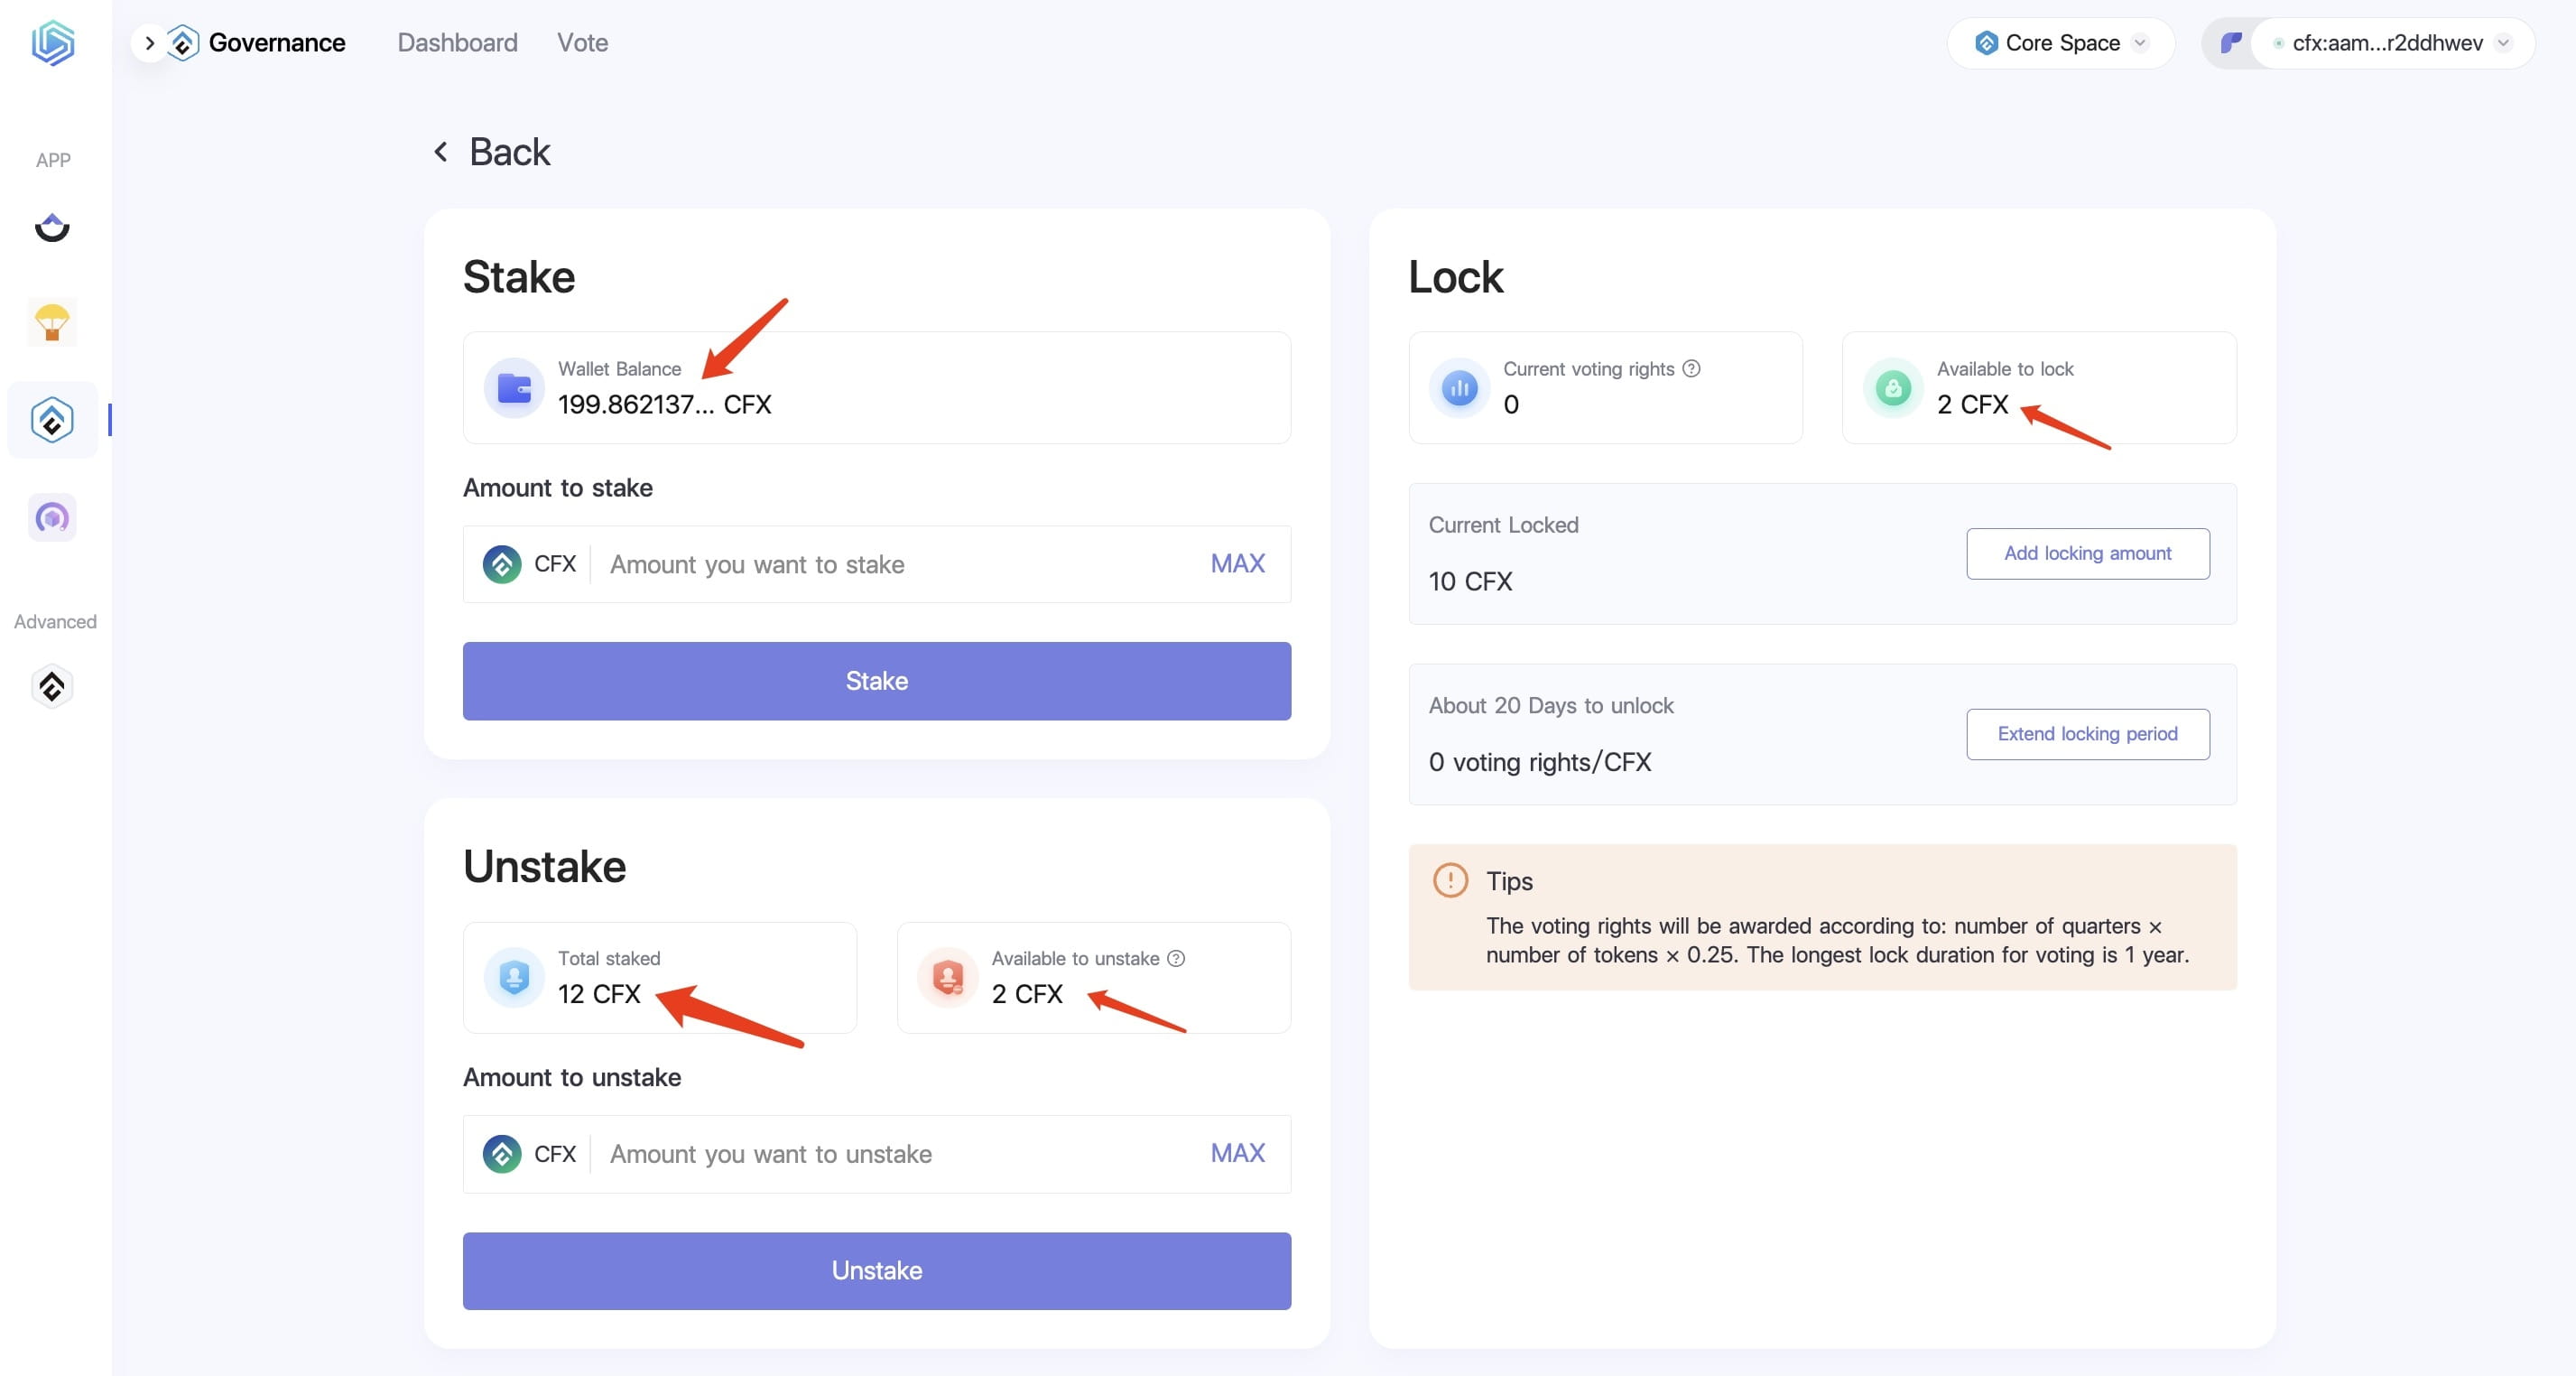Expand the cfx:aam...r2ddhwev account dropdown
Image resolution: width=2576 pixels, height=1376 pixels.
(2390, 43)
